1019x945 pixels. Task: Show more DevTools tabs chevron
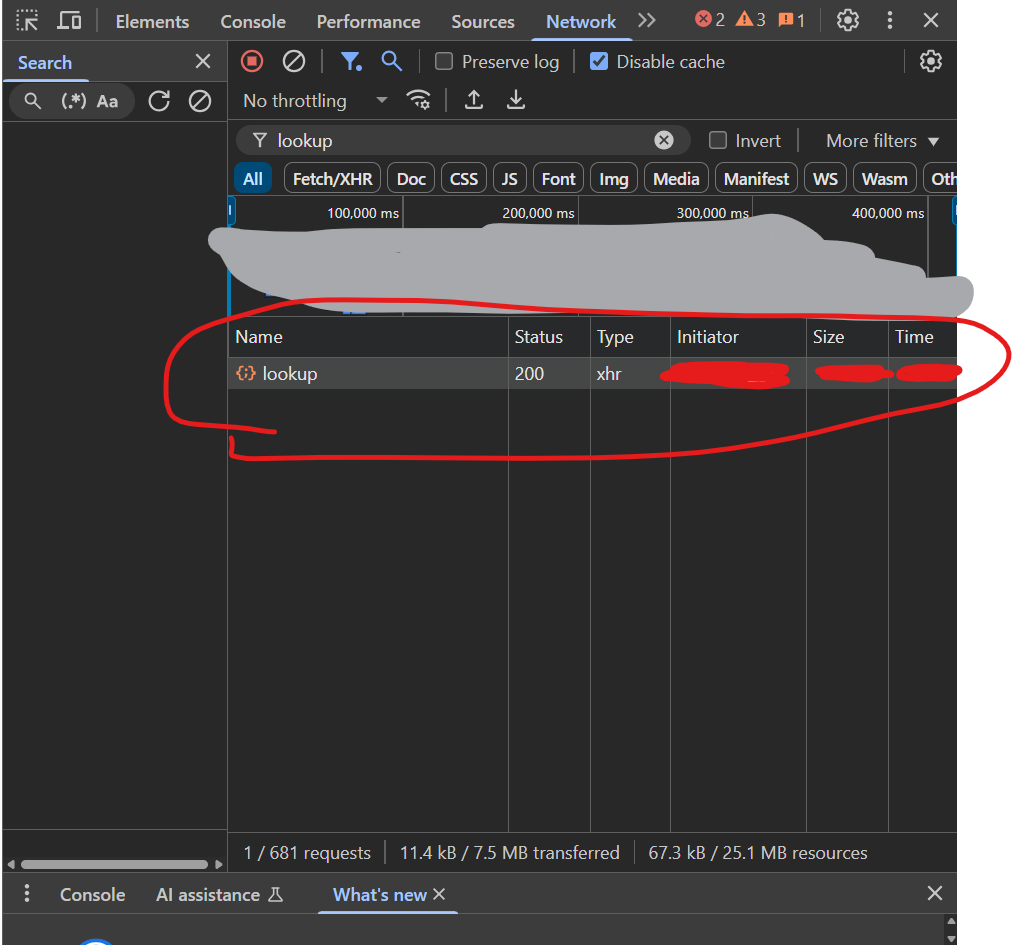point(647,21)
